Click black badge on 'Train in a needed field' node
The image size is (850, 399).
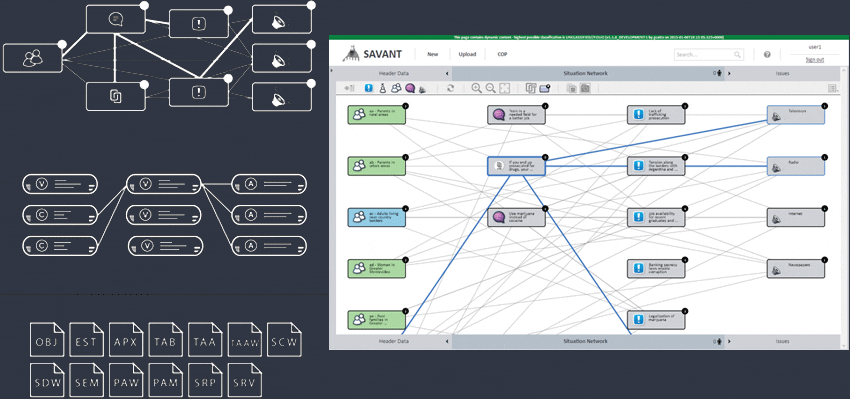click(x=545, y=106)
